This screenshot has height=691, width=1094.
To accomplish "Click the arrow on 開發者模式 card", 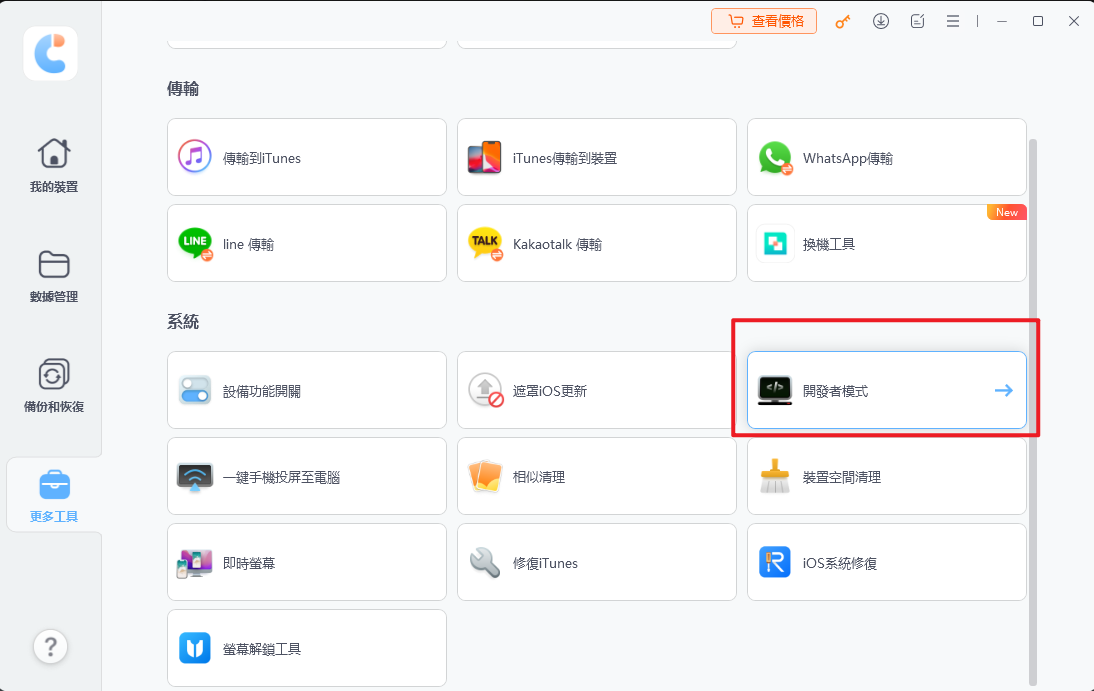I will (x=1003, y=391).
